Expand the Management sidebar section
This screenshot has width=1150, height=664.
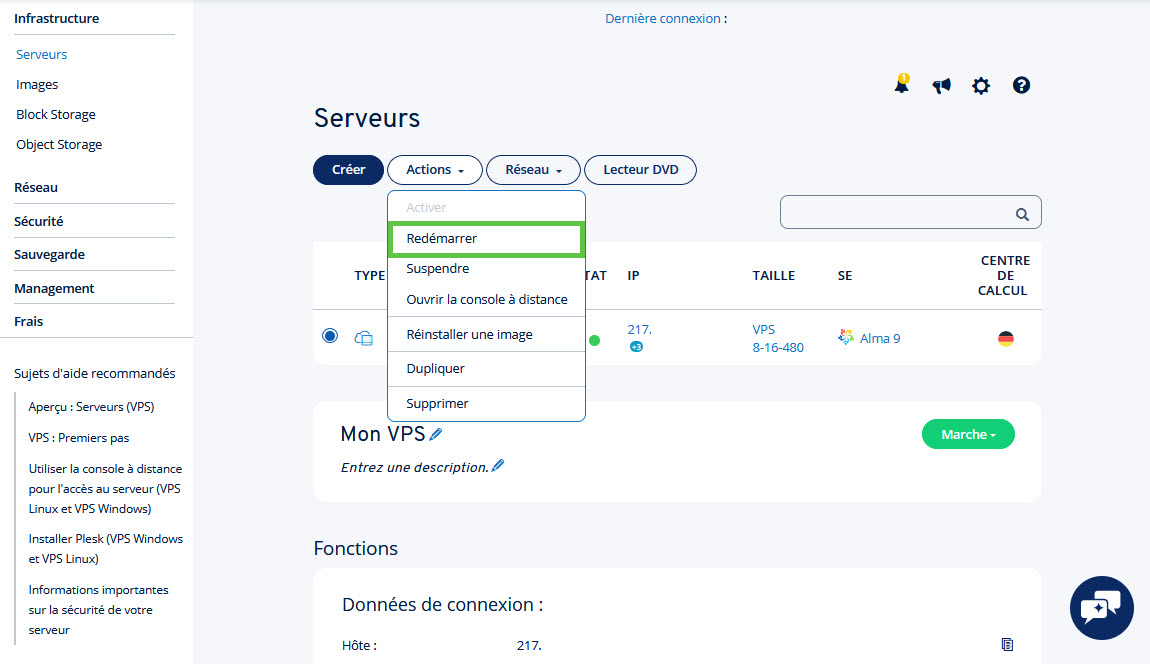tap(54, 288)
